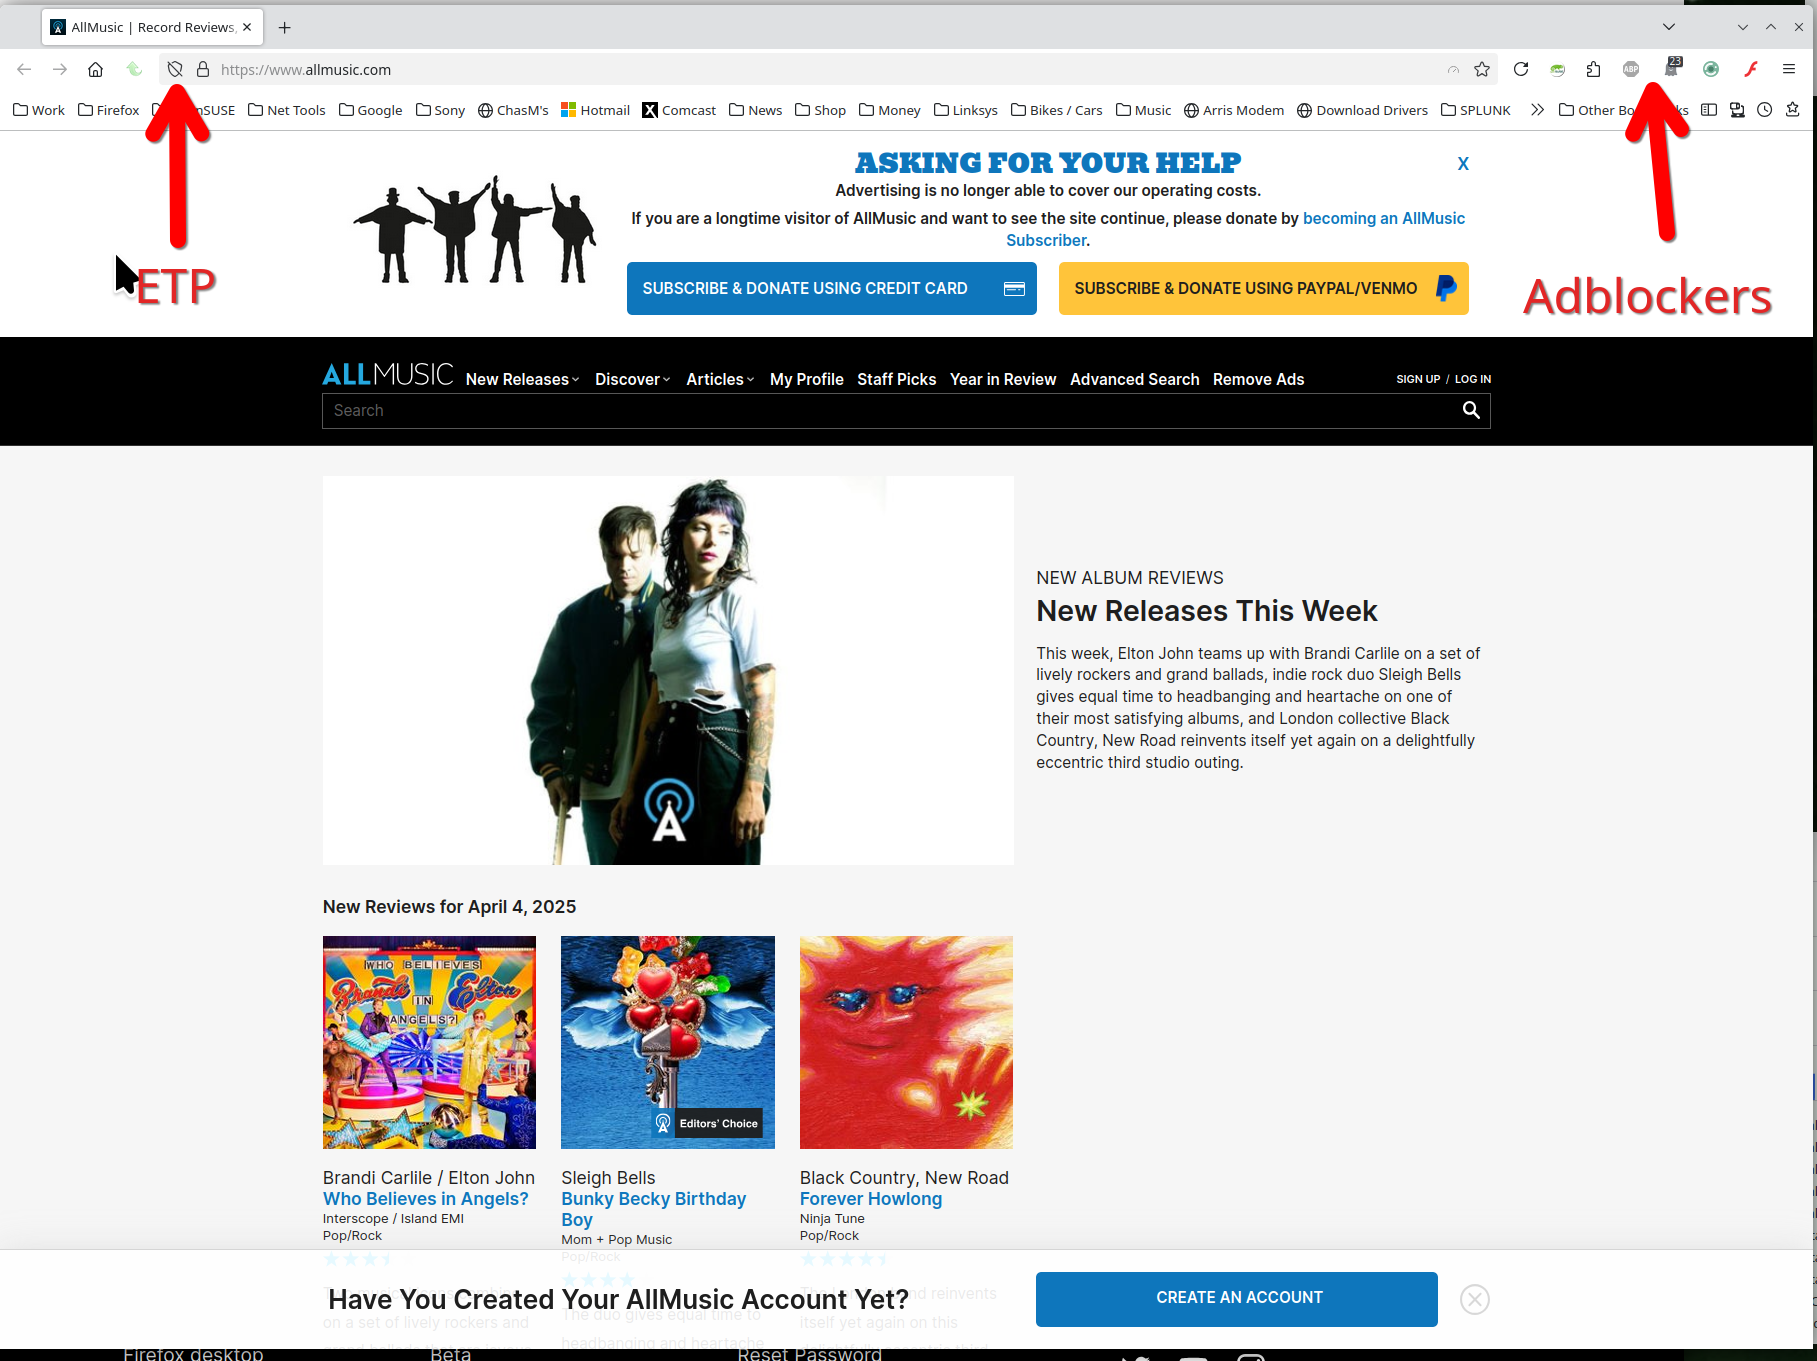Open Staff Picks
Screen dimensions: 1817x1361
tap(897, 379)
